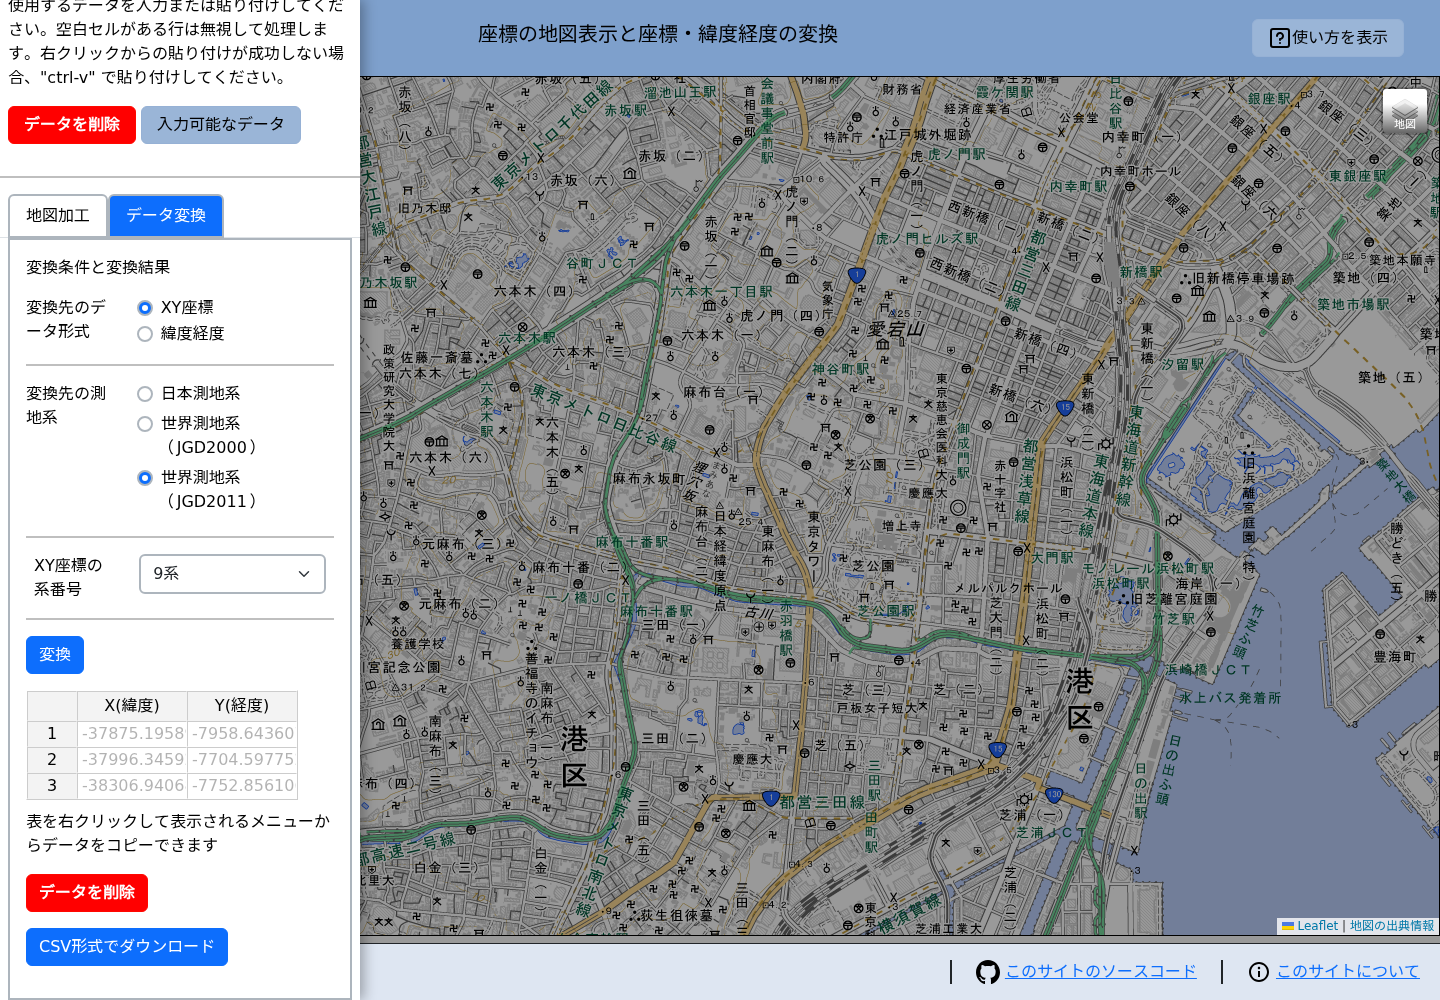Click the 入力可能なデータ button
The width and height of the screenshot is (1440, 1000).
point(221,125)
